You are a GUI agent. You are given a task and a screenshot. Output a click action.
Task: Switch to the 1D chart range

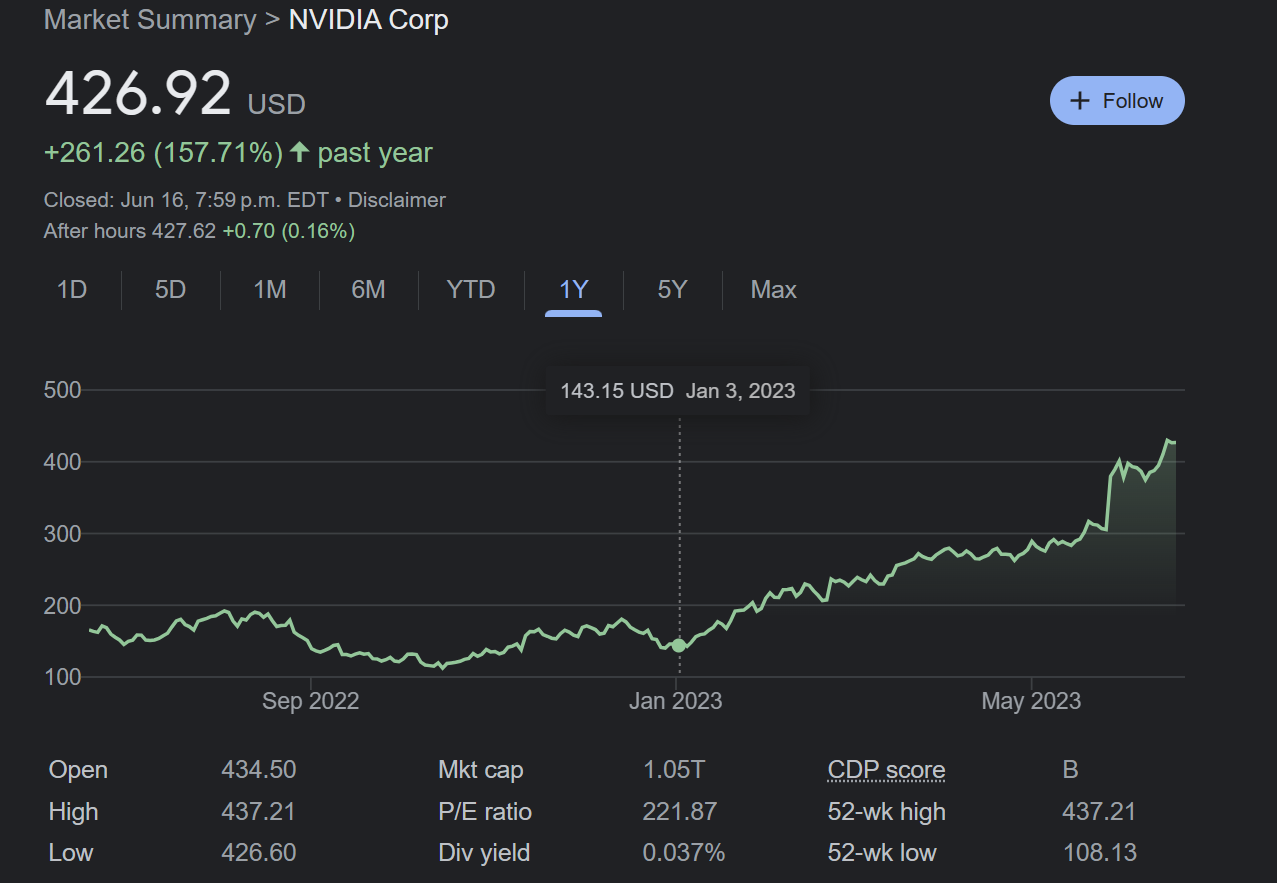72,290
